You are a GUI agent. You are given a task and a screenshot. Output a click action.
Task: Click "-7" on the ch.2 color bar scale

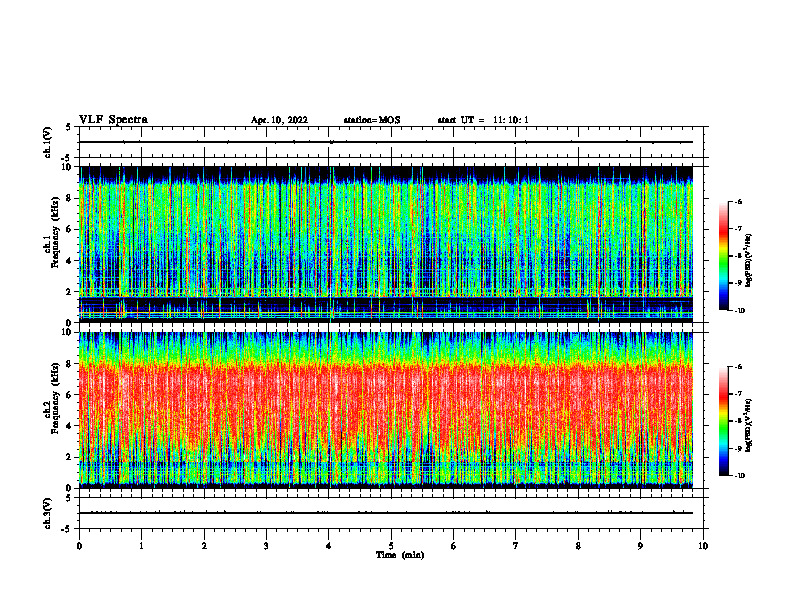tap(739, 394)
